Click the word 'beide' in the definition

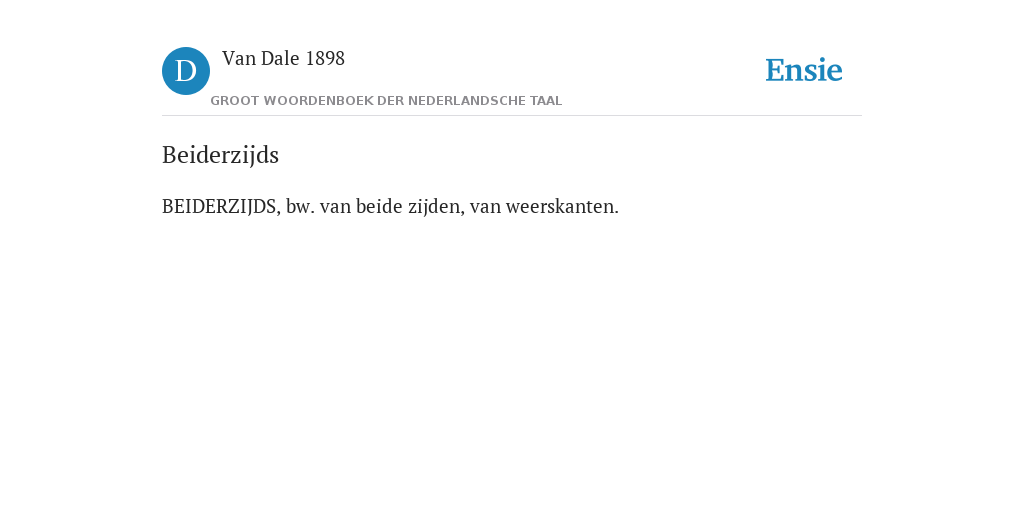pos(380,207)
